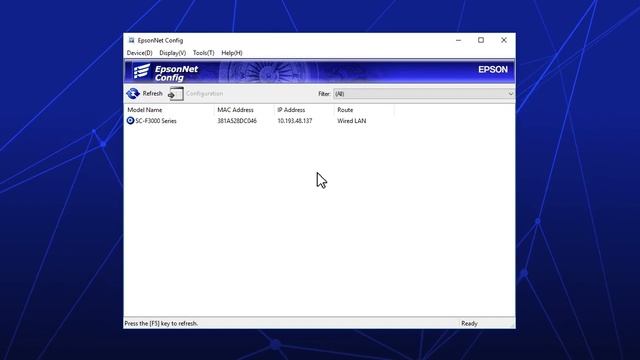Click IP address 10.193.48.137
640x360 pixels.
pyautogui.click(x=295, y=121)
